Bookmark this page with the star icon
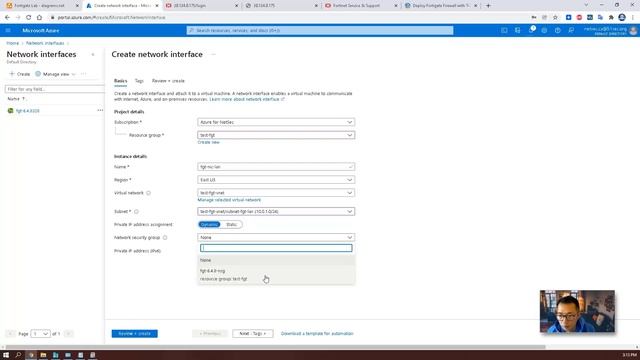640x360 pixels. (555, 18)
